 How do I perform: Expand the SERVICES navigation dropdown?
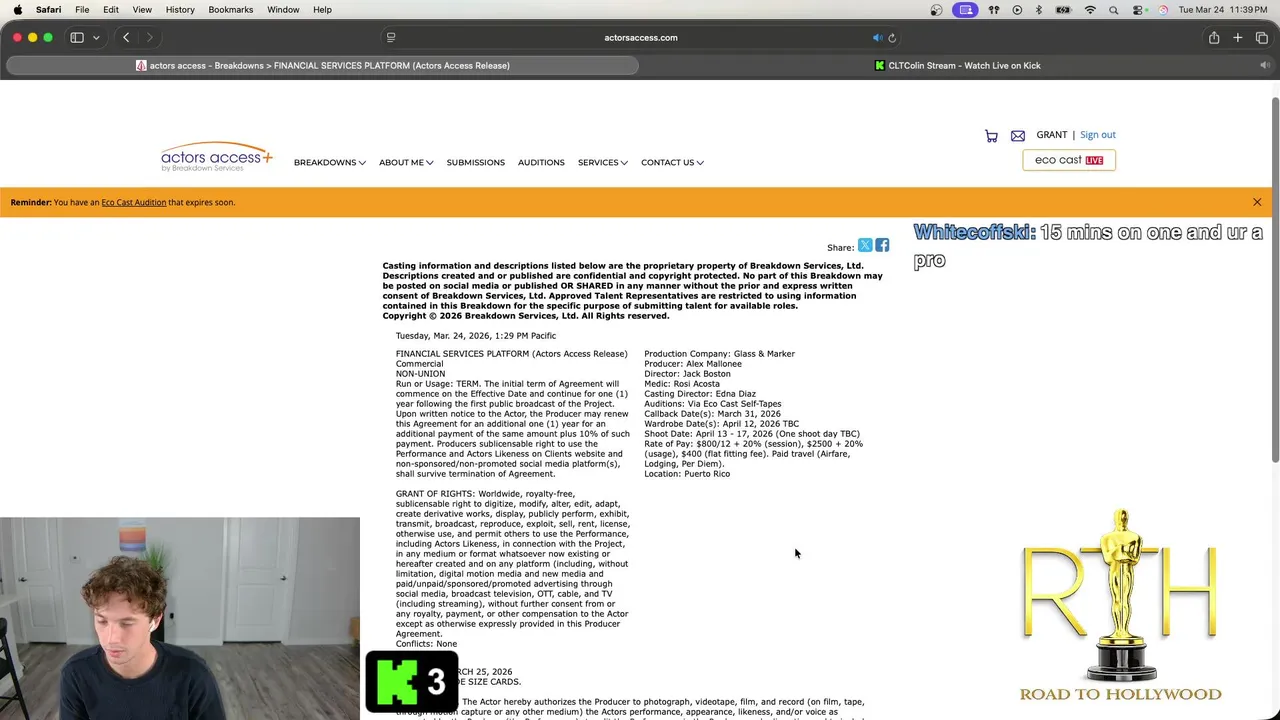pos(602,163)
